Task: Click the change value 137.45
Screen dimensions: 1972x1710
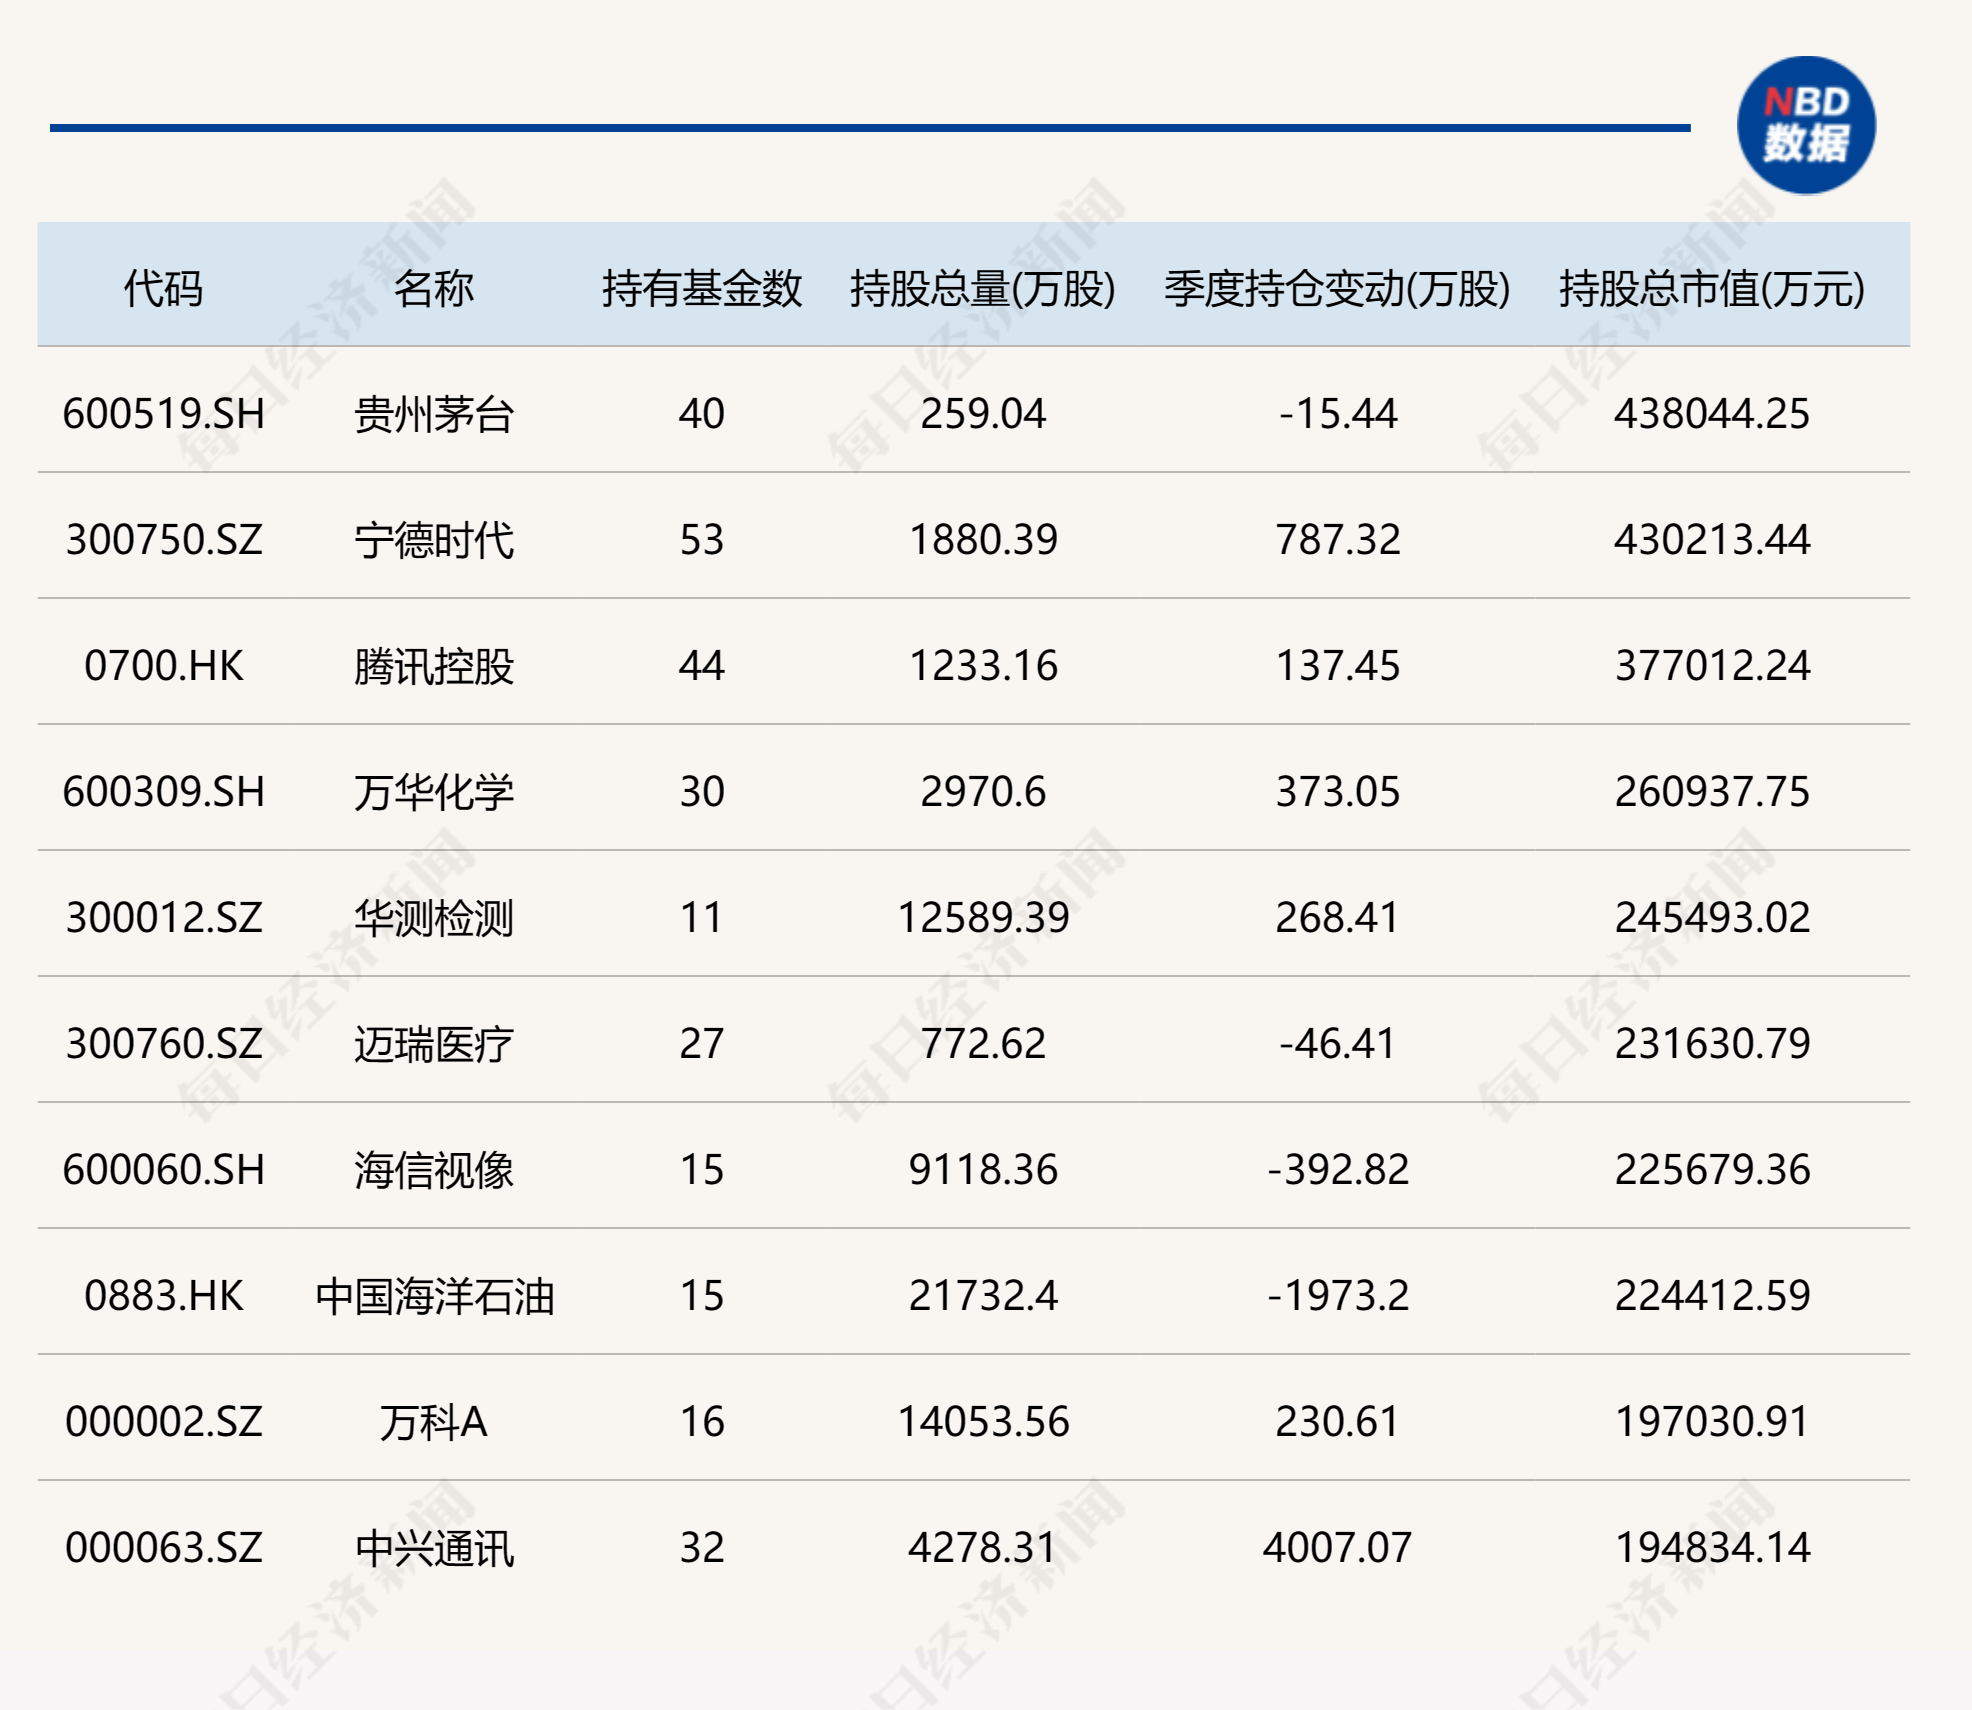Action: click(1338, 666)
